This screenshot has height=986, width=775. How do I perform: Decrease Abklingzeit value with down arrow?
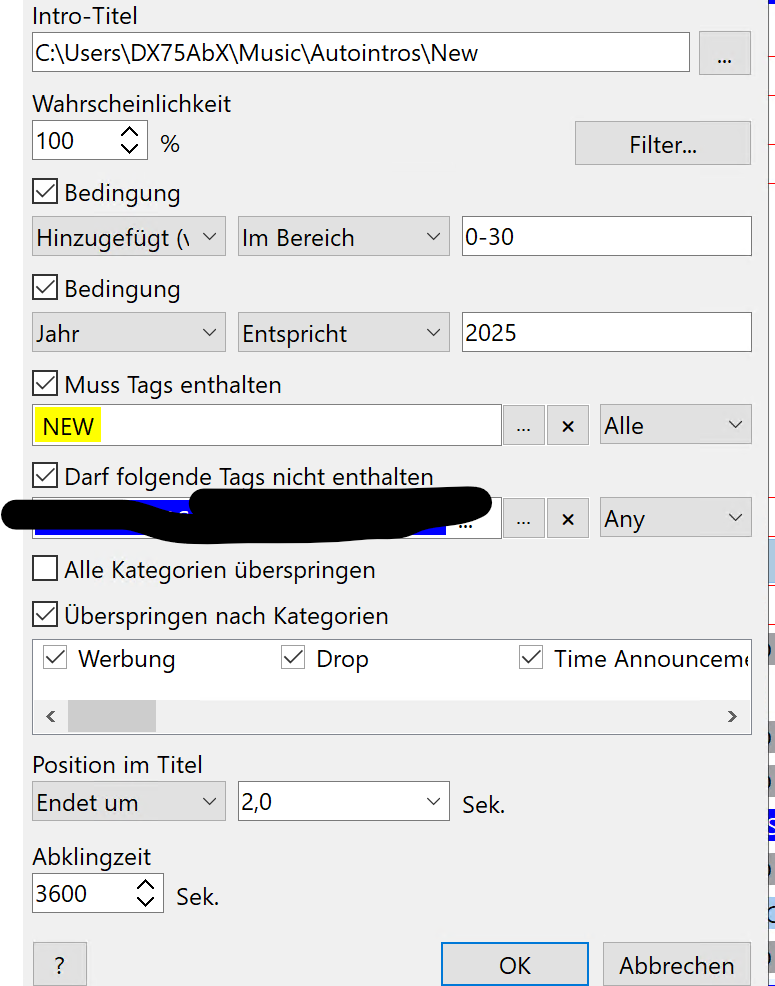[x=146, y=900]
